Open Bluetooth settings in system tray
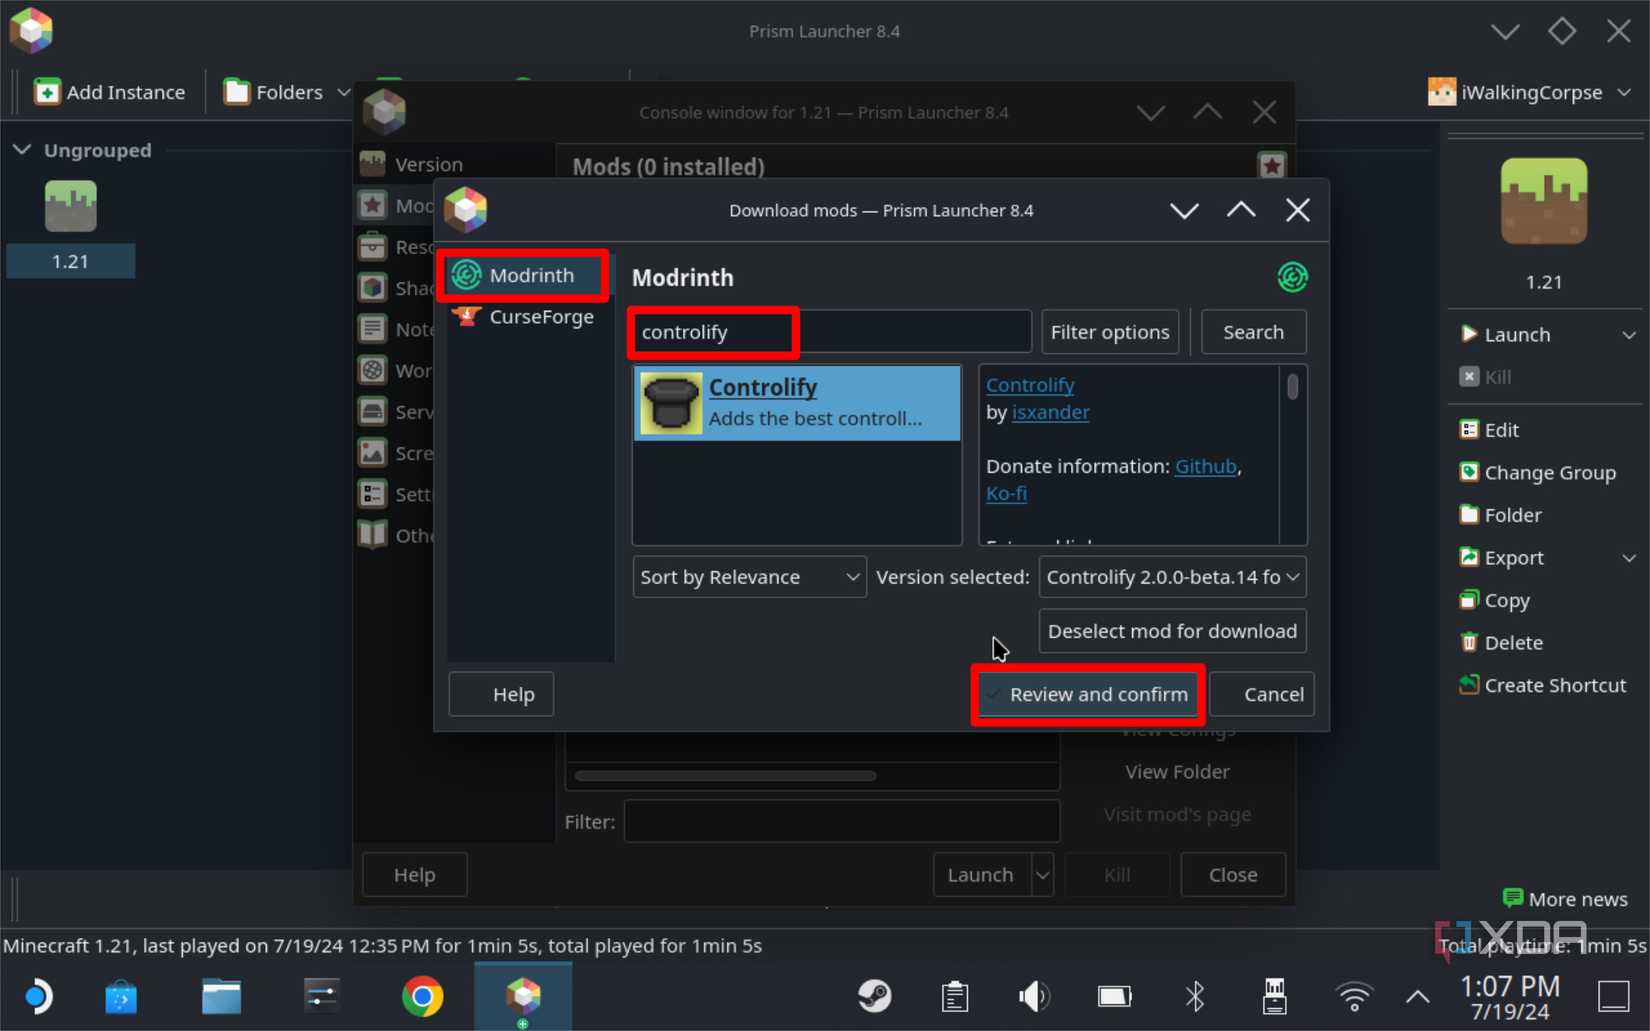This screenshot has width=1650, height=1031. [x=1195, y=996]
